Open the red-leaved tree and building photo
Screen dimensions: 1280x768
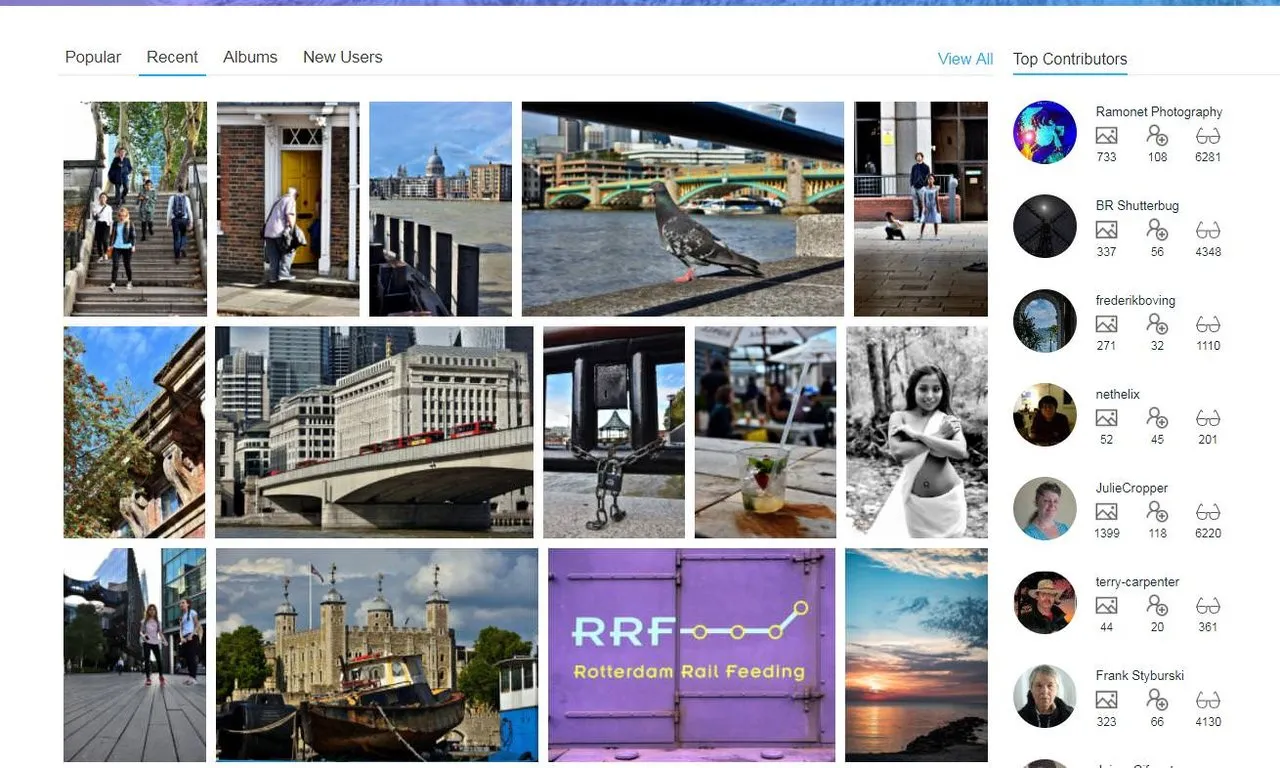click(134, 432)
